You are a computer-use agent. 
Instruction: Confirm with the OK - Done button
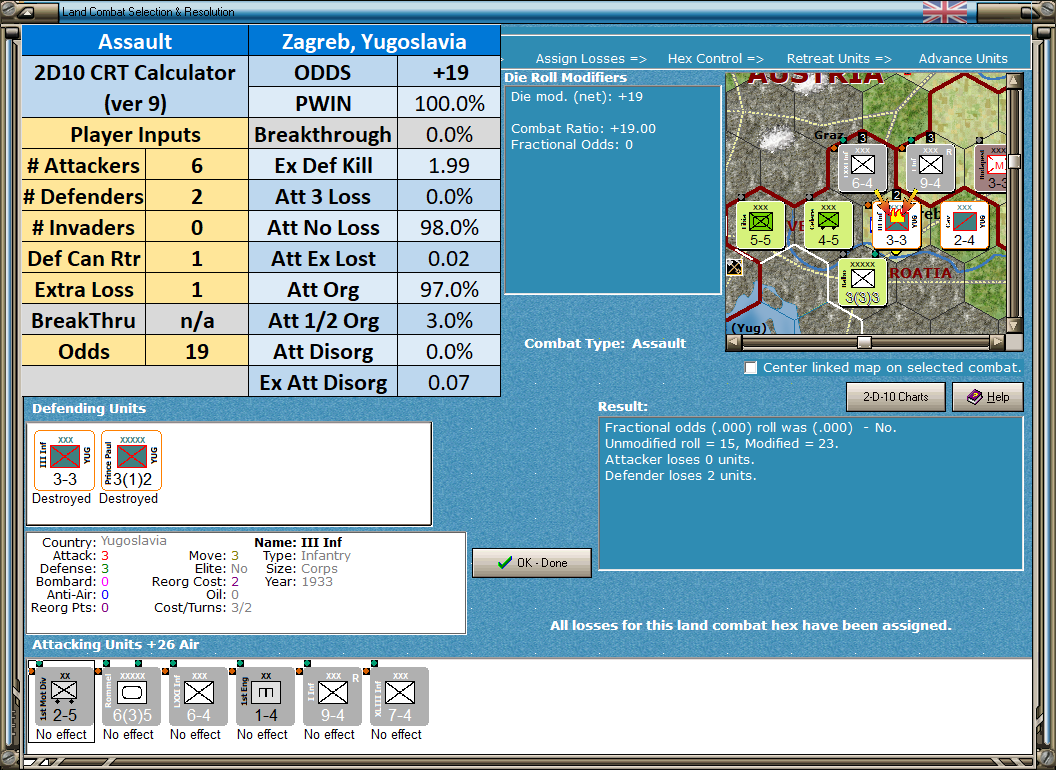point(532,563)
